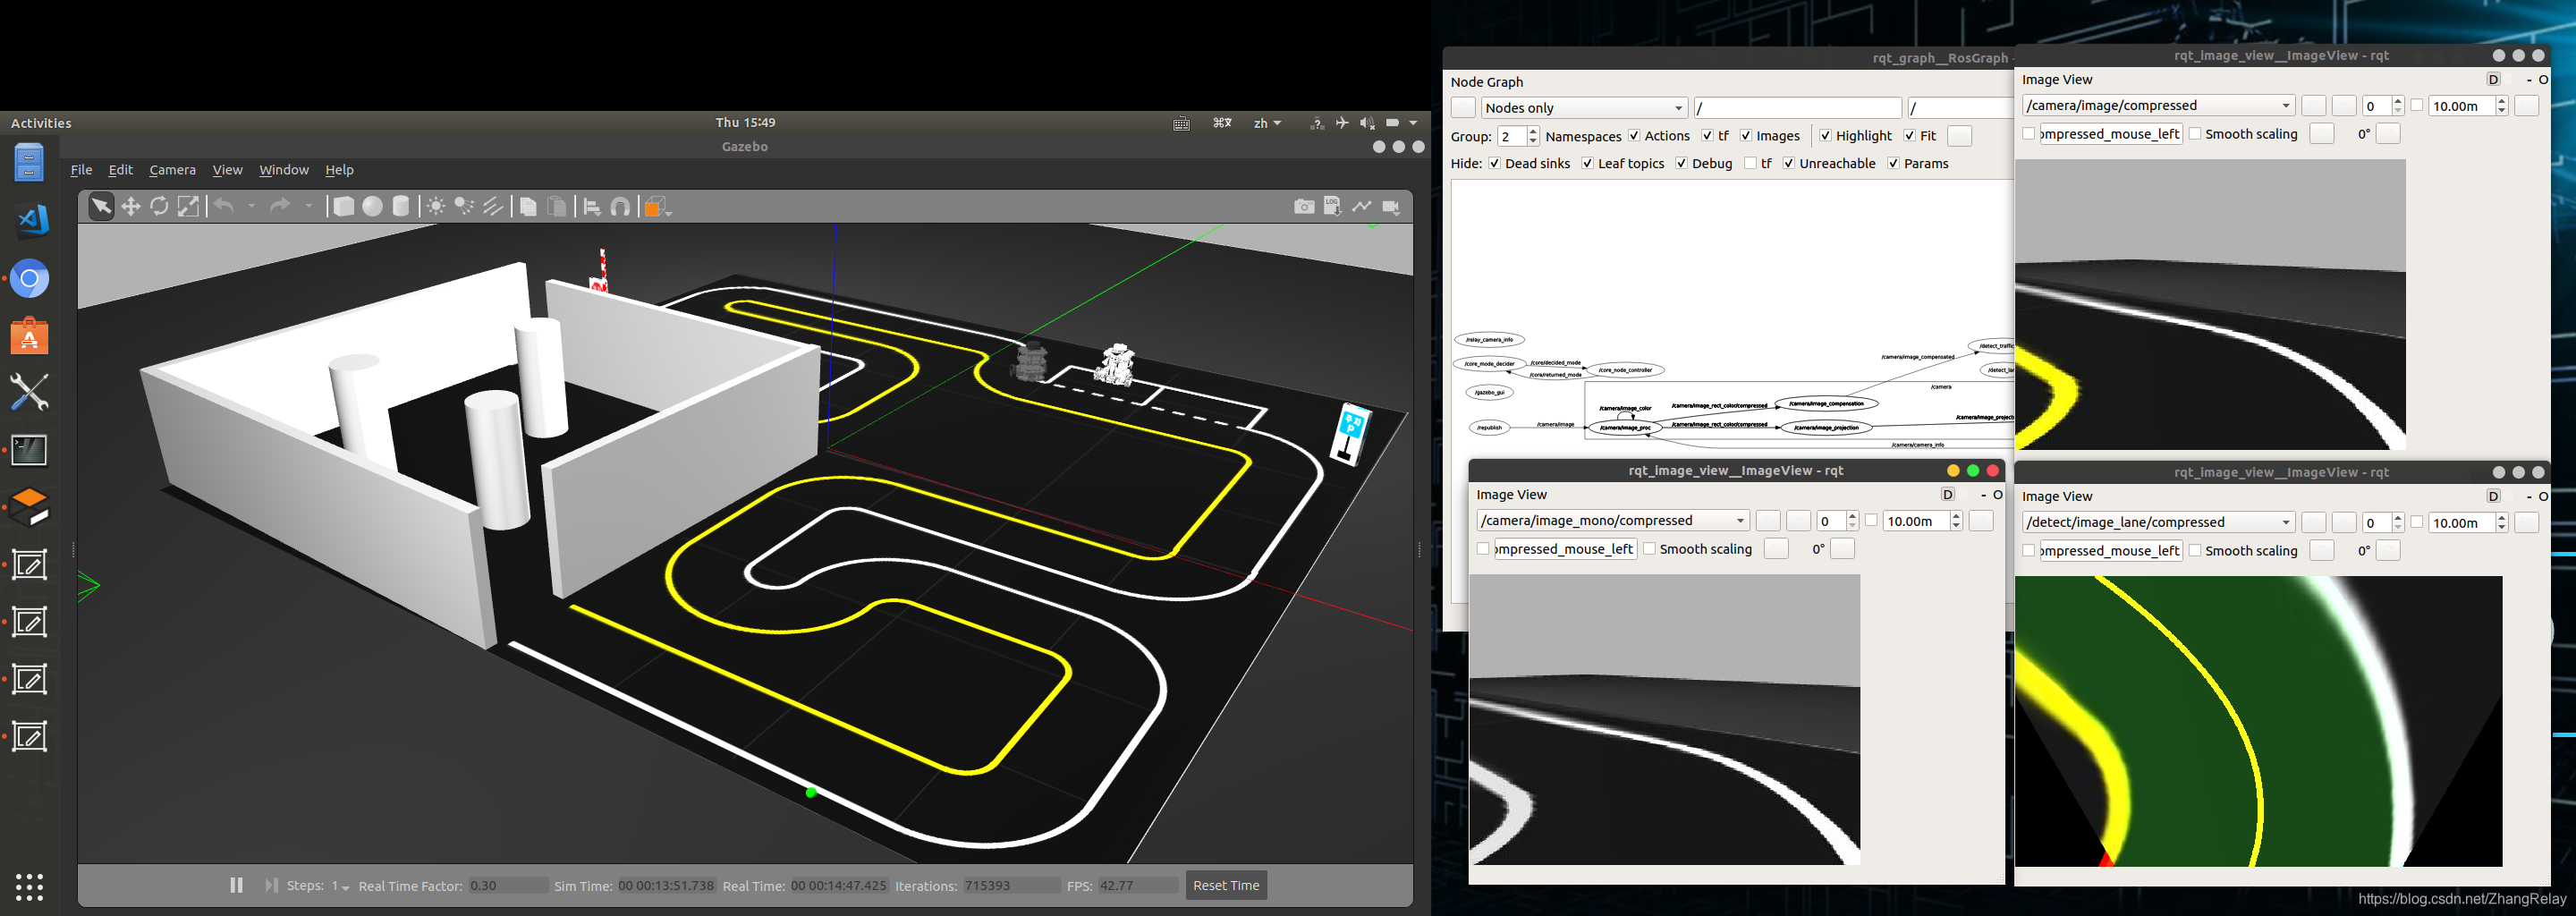Add a spot light in Gazebo
The width and height of the screenshot is (2576, 916).
point(464,206)
